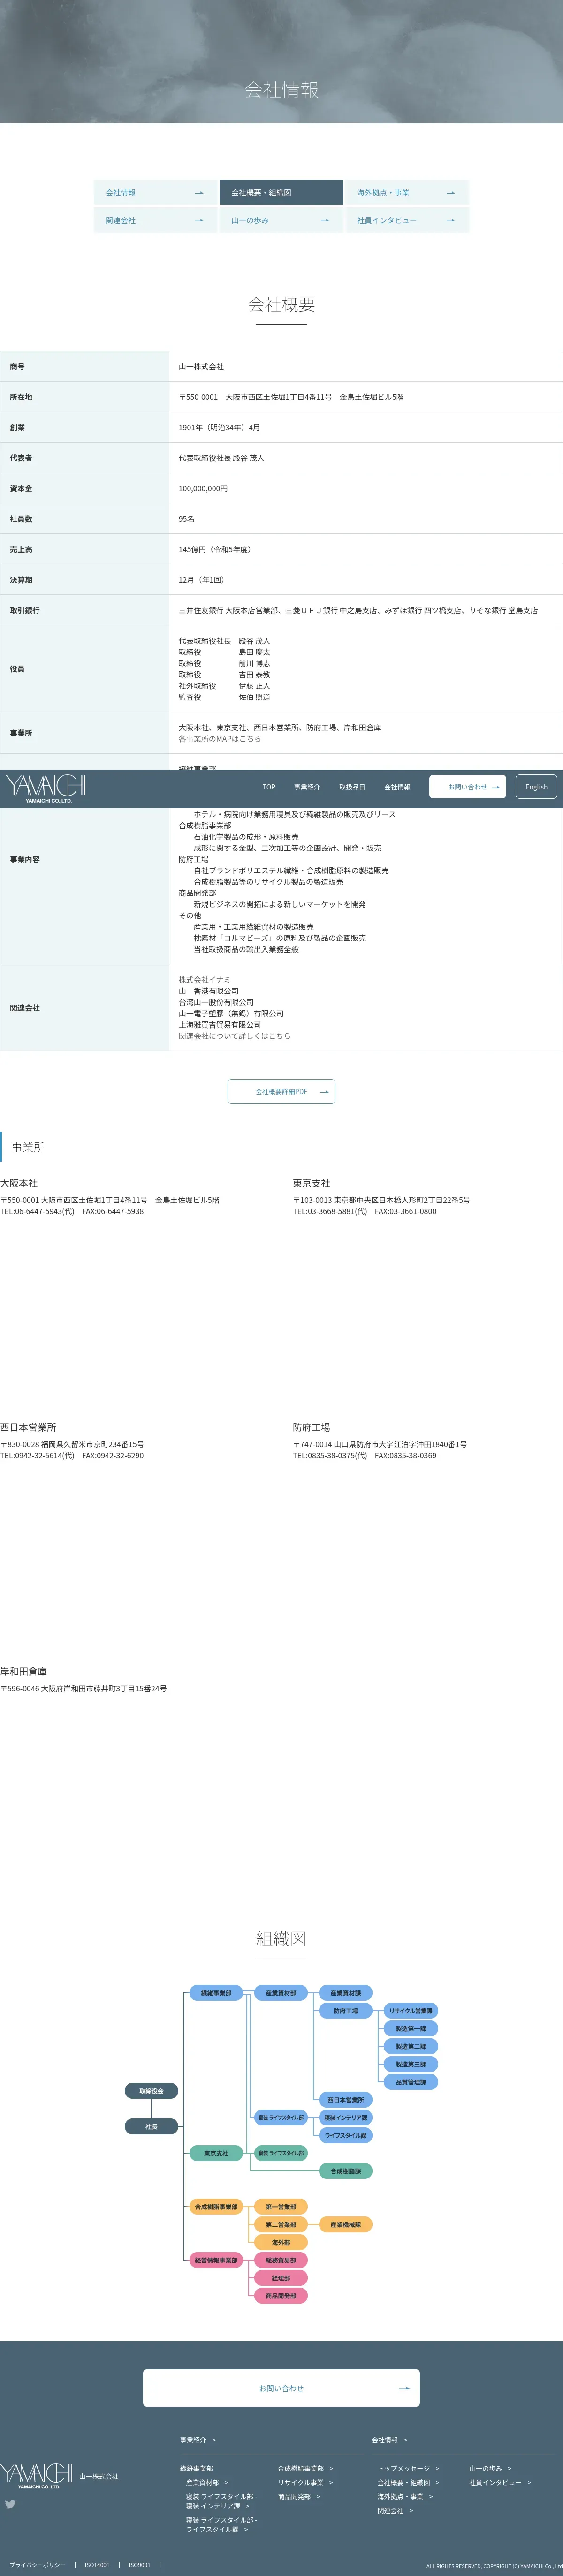Click the 防府工場 node in the org chart
Screen dimensions: 563x2576
coord(346,2010)
